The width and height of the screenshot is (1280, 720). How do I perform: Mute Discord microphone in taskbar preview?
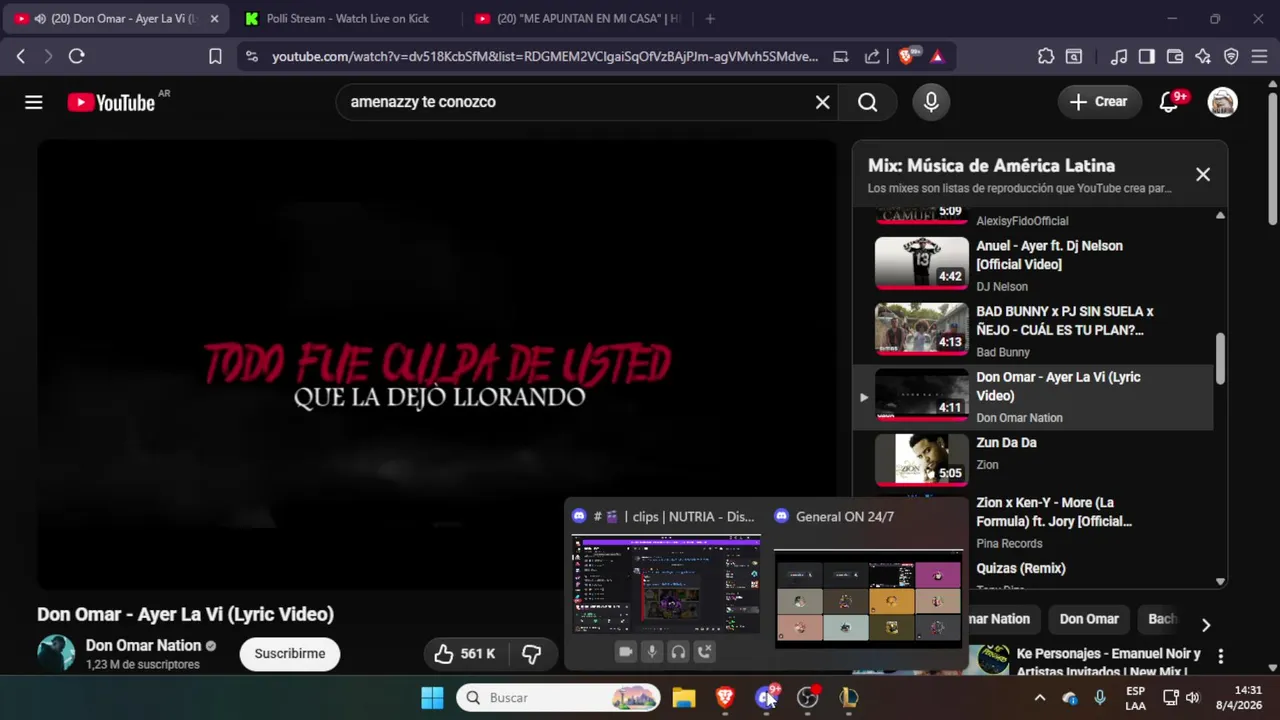[652, 652]
